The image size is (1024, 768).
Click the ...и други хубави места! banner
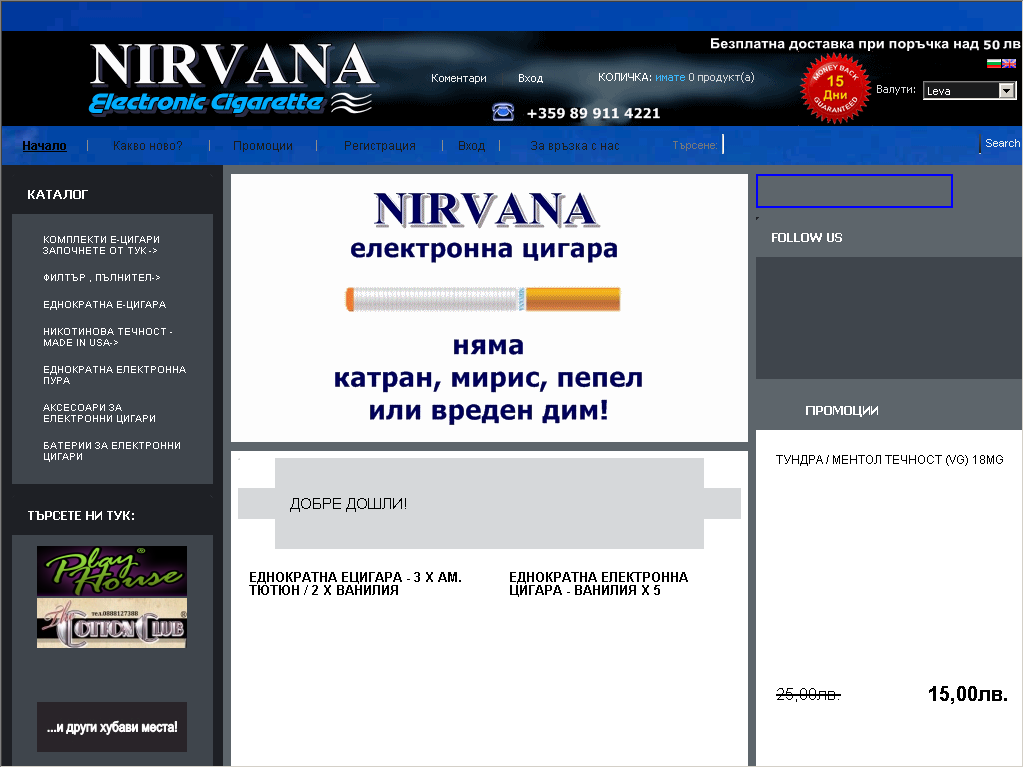pyautogui.click(x=112, y=727)
